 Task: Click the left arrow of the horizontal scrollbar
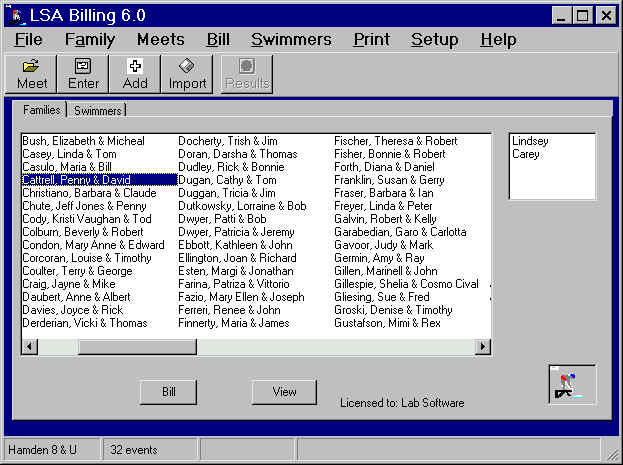[x=29, y=346]
